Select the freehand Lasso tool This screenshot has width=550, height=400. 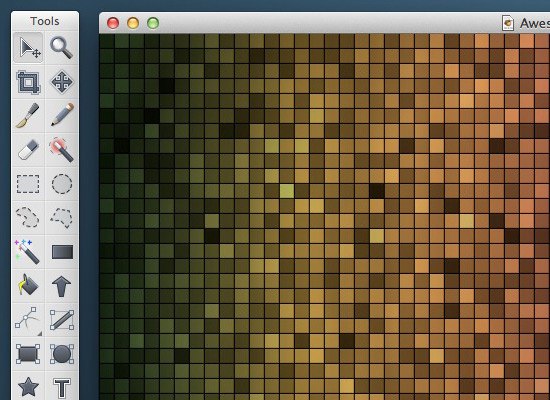point(28,218)
